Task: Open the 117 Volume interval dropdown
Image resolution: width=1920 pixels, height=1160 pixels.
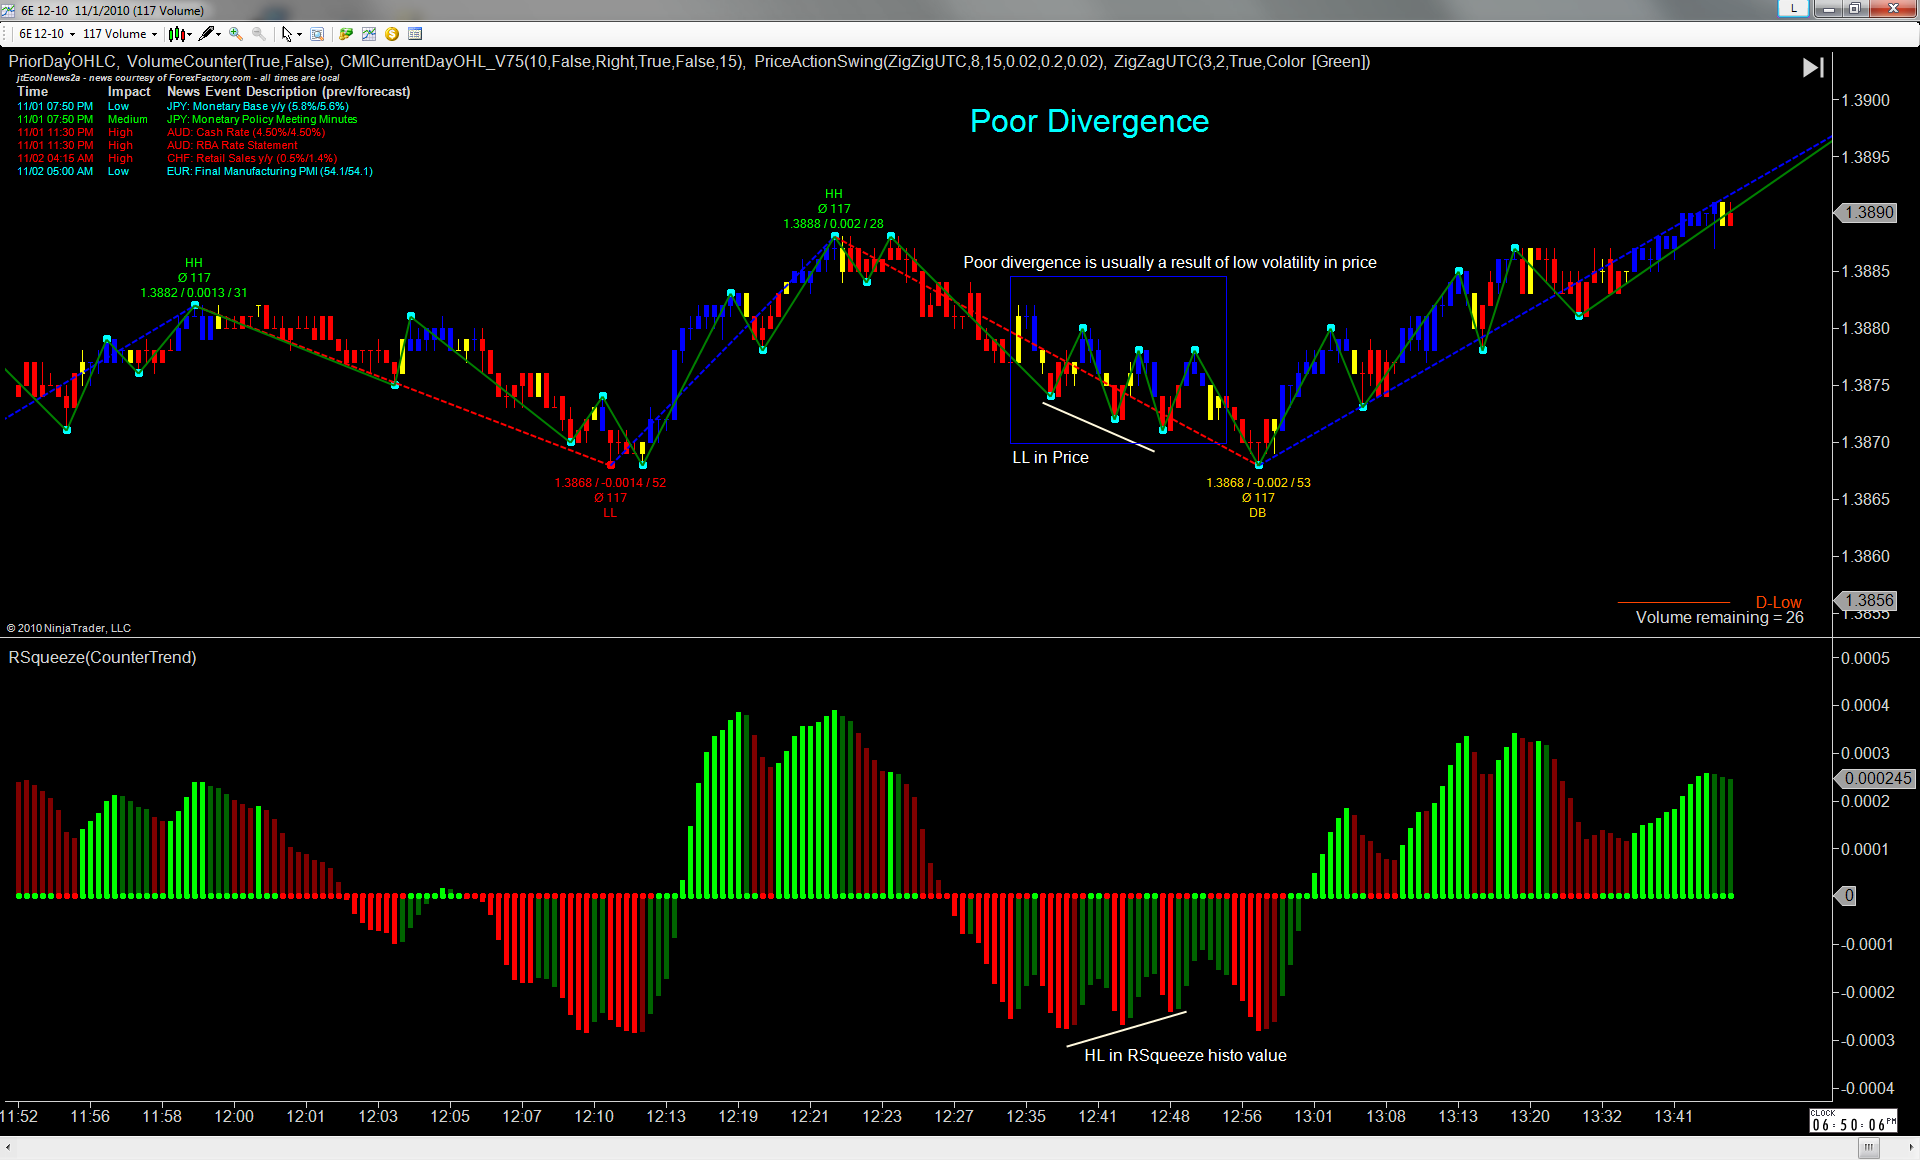Action: pyautogui.click(x=120, y=34)
